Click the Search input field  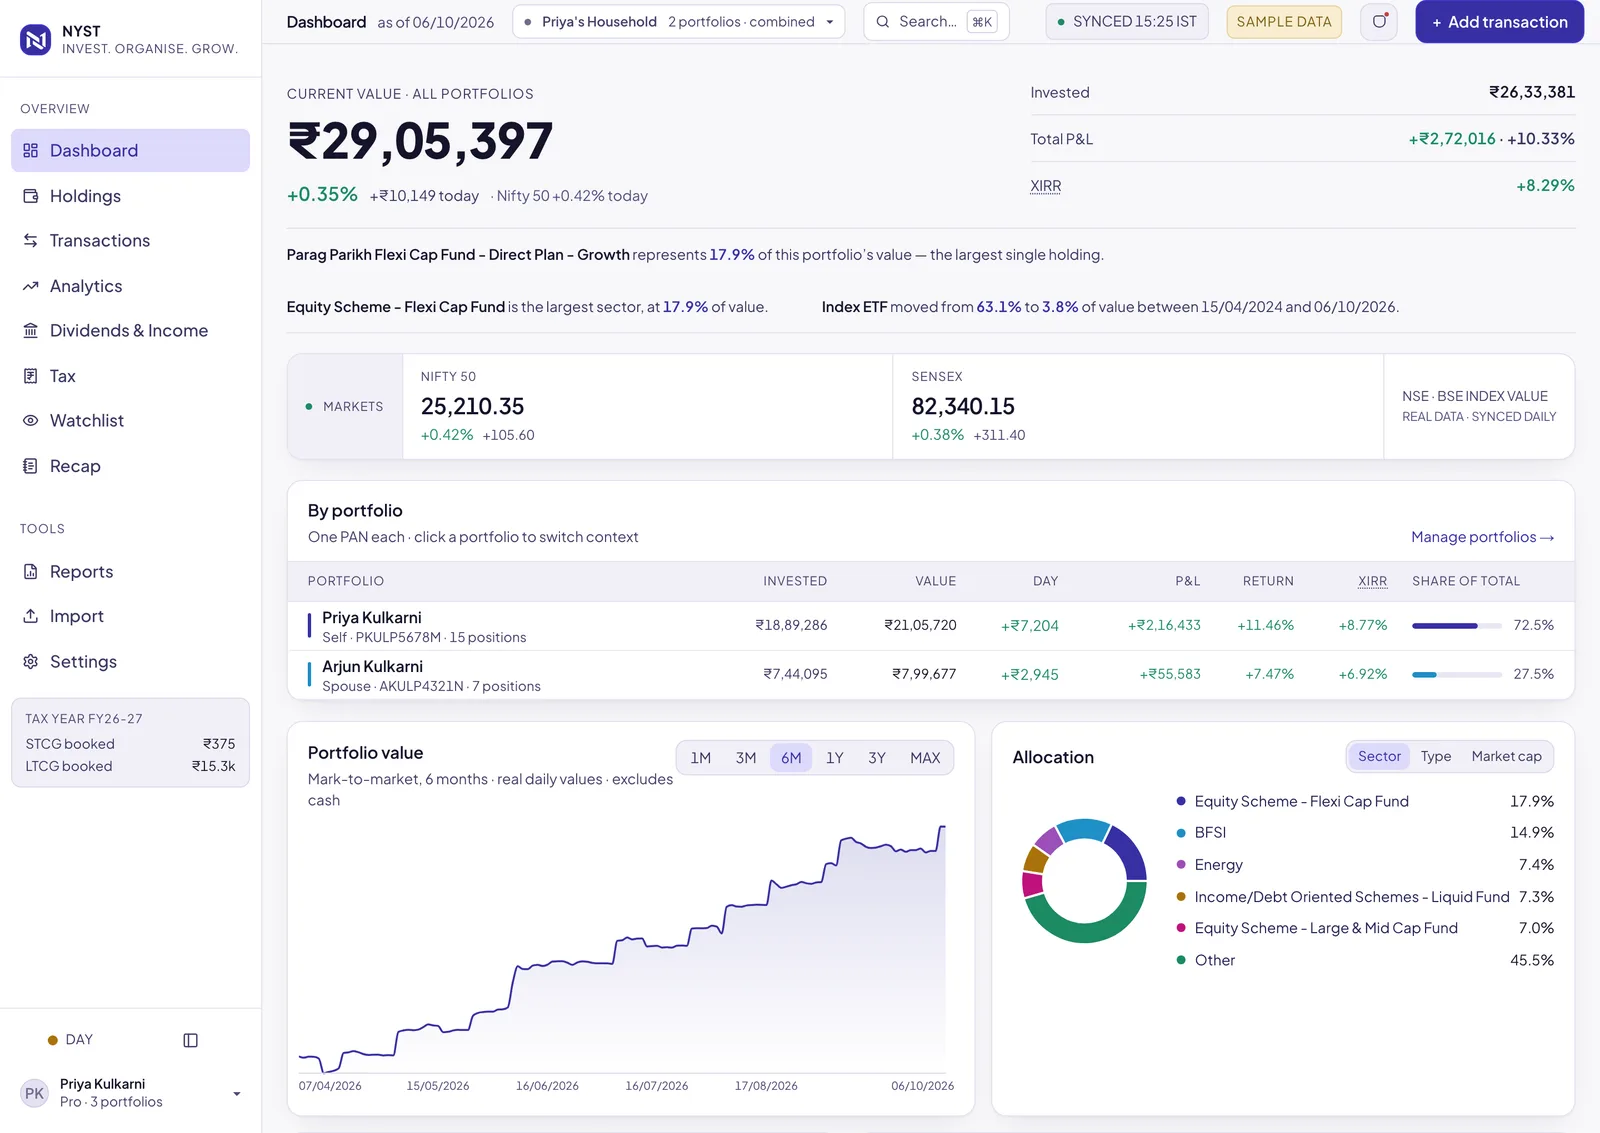click(936, 22)
